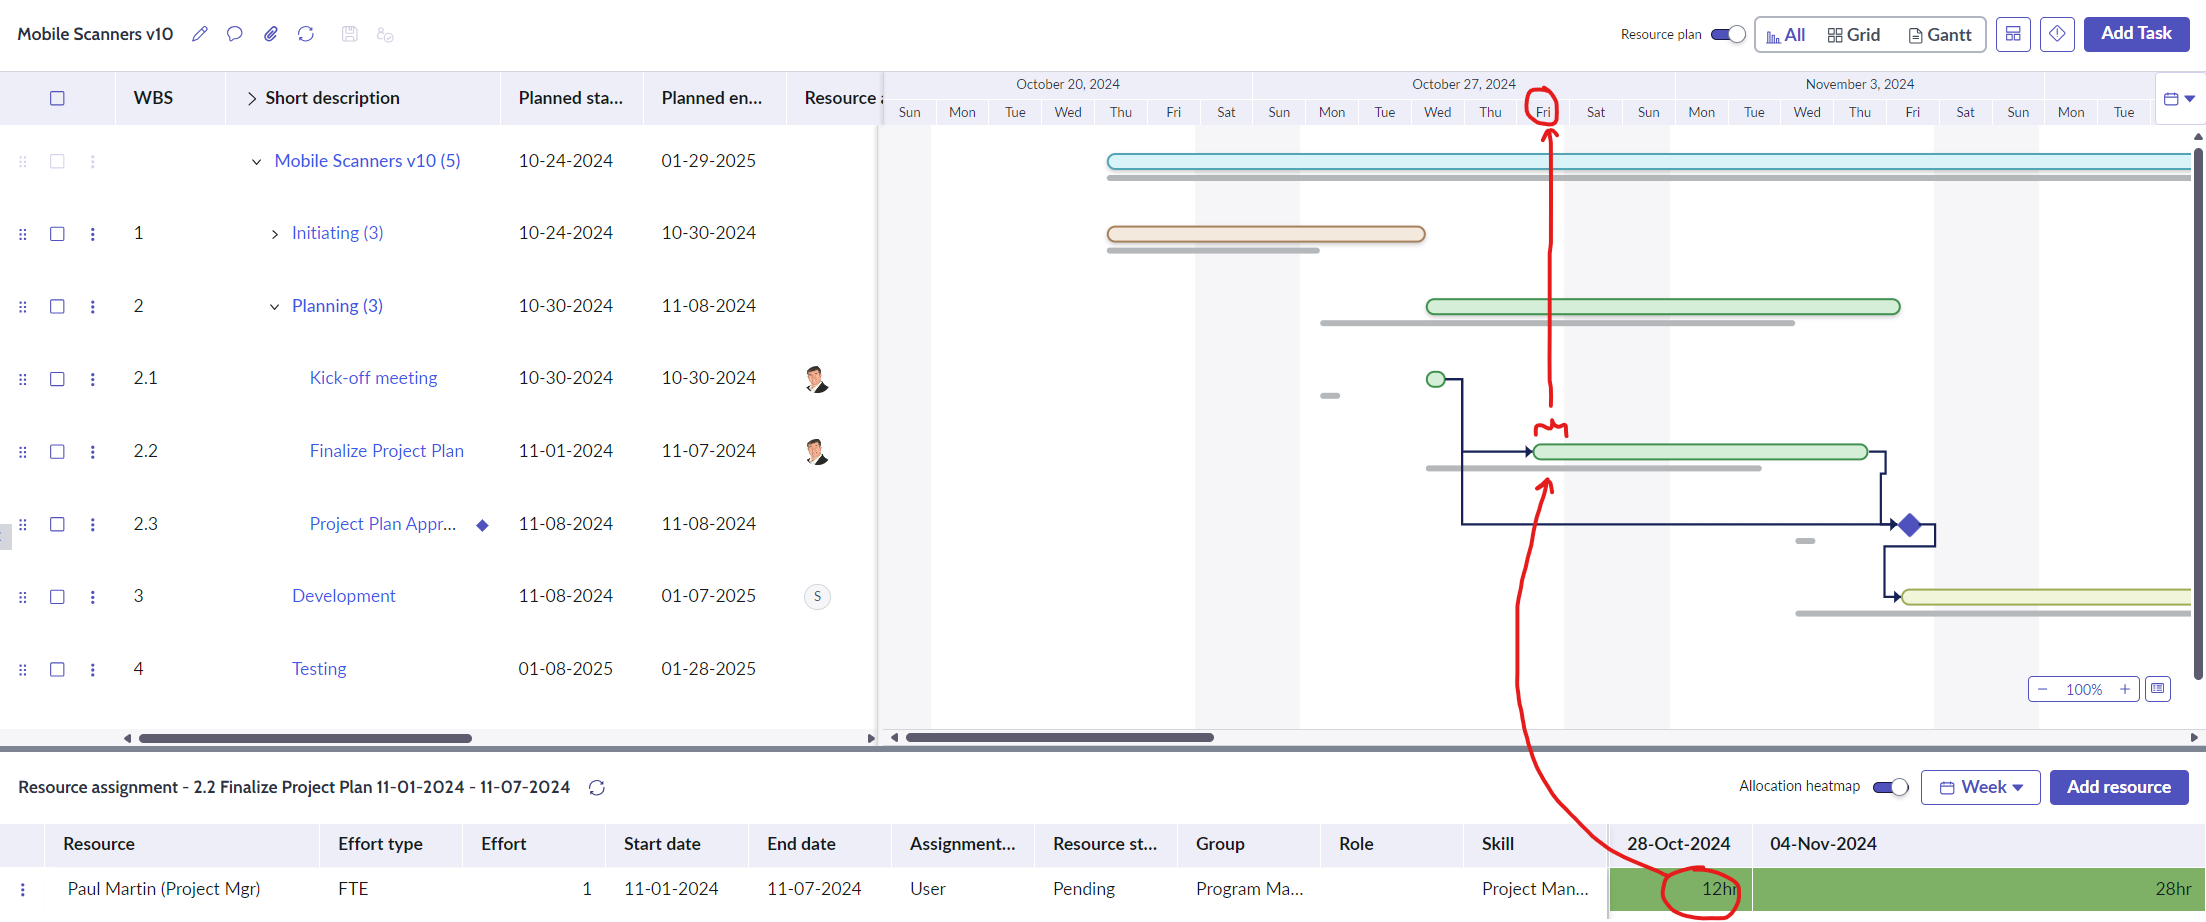
Task: Refresh the Resource assignment panel
Action: (597, 788)
